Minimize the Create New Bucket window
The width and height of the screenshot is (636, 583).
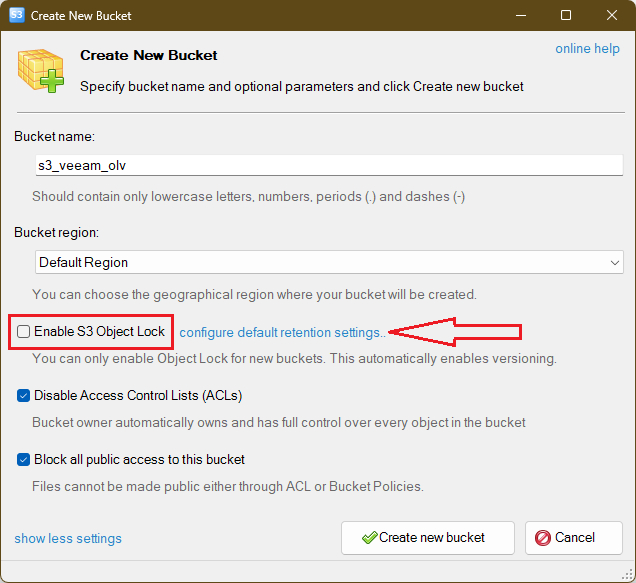click(521, 15)
